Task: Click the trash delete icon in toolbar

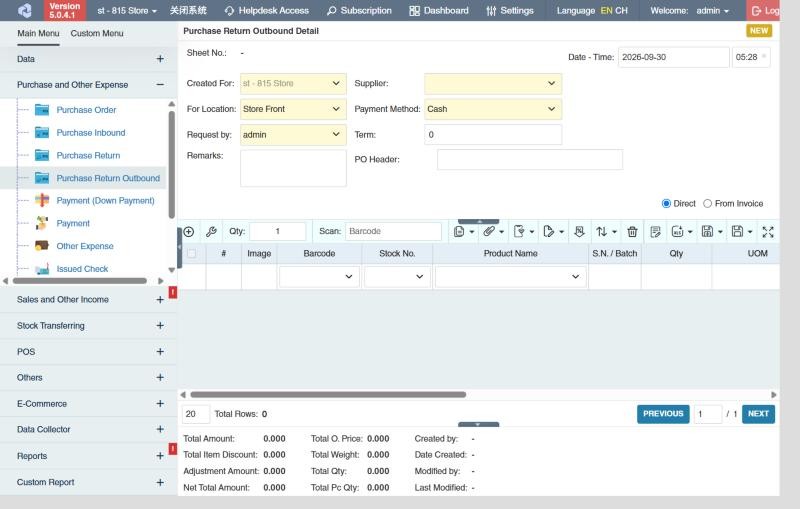Action: [632, 232]
